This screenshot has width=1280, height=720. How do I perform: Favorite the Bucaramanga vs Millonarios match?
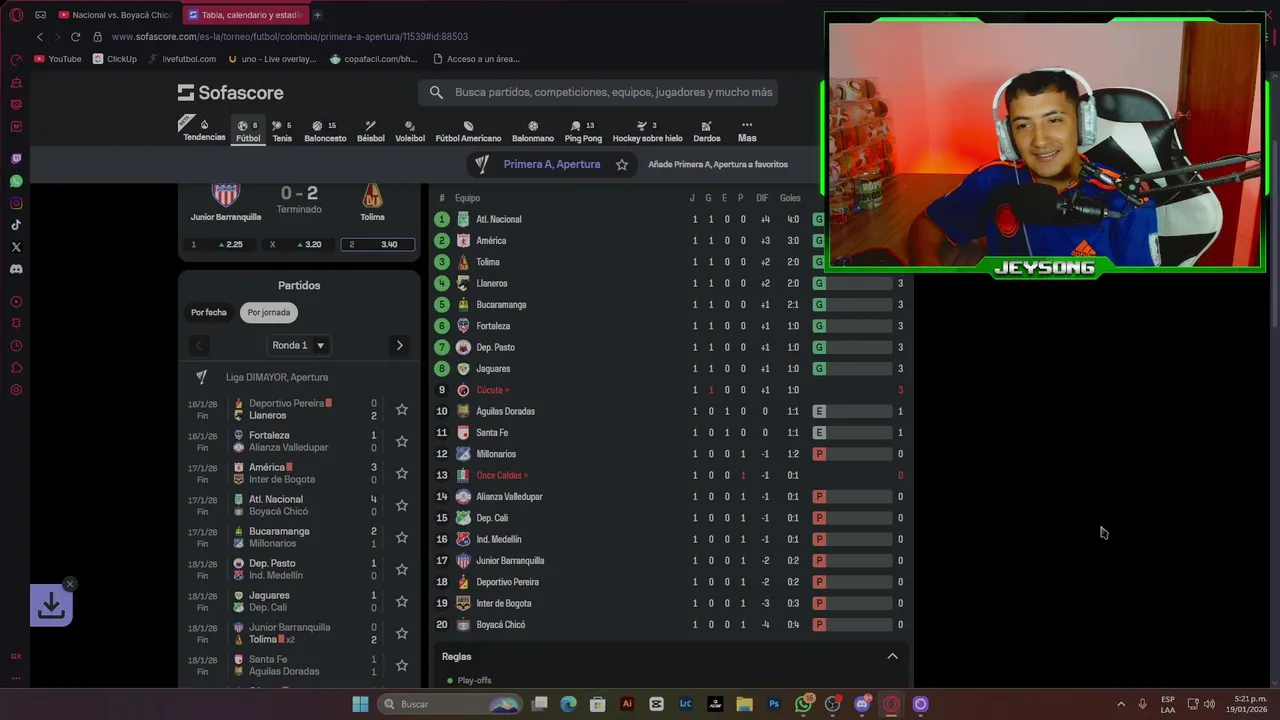(x=401, y=537)
